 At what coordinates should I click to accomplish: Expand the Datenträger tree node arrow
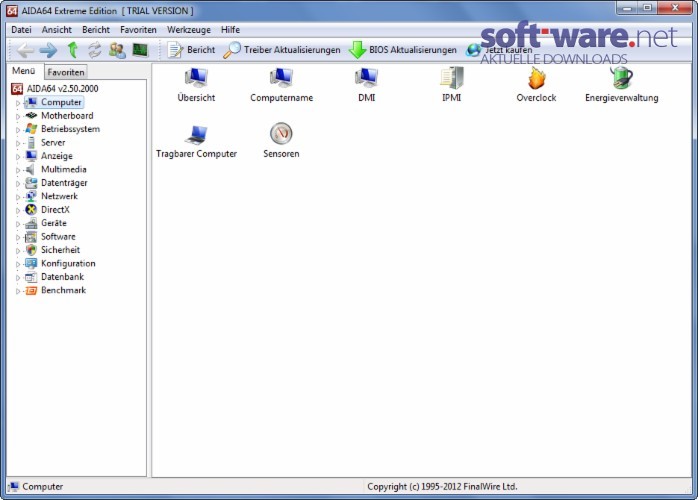tap(18, 183)
